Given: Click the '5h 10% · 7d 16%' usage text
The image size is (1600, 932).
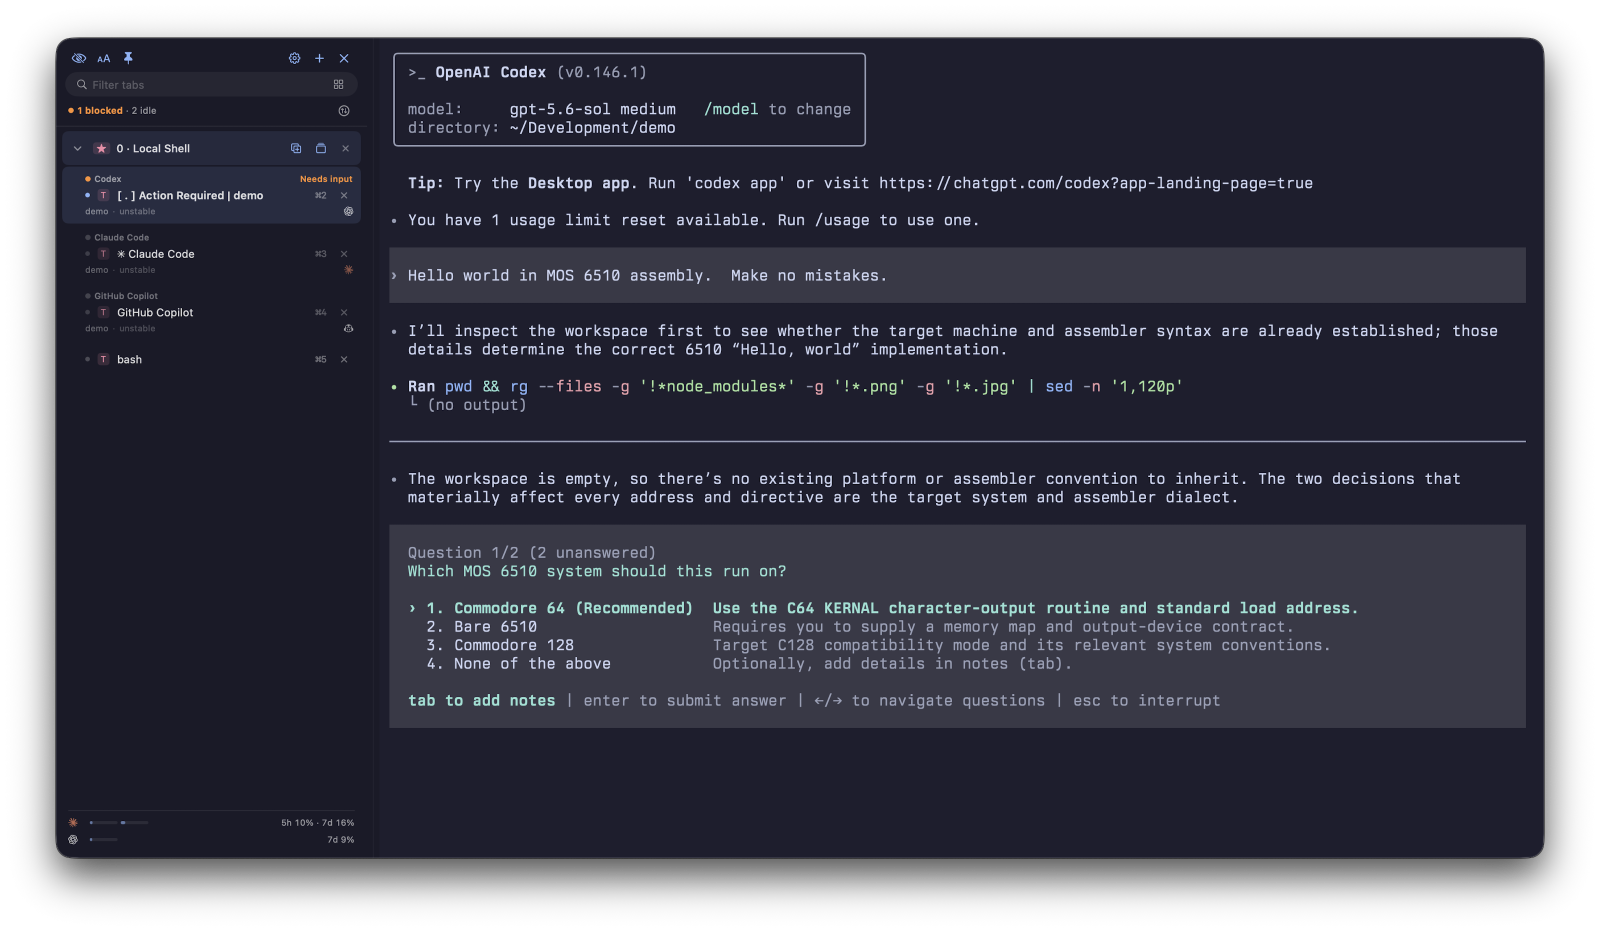Looking at the screenshot, I should 318,823.
